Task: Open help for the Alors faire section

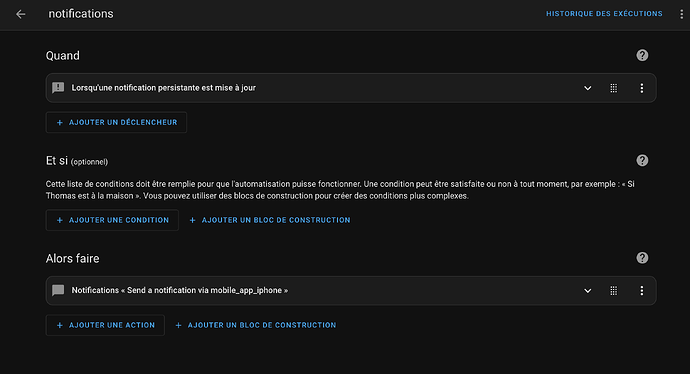Action: pyautogui.click(x=642, y=257)
